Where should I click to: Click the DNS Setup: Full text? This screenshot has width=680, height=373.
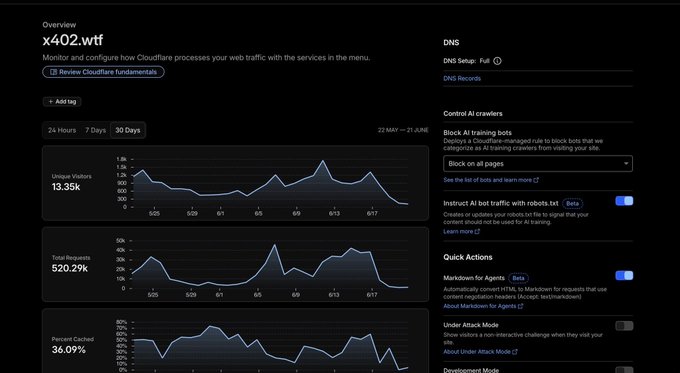[466, 61]
